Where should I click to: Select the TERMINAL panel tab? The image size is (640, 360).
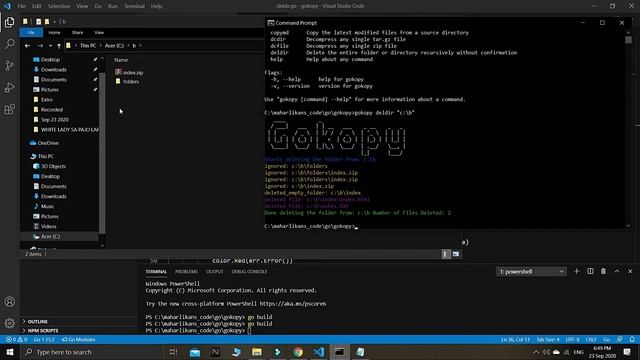(x=156, y=271)
